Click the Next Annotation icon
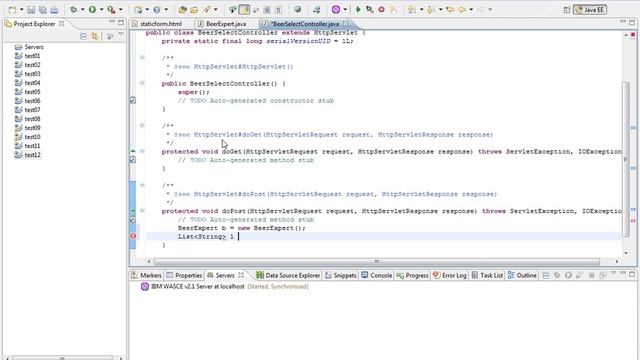The image size is (640, 360). pos(412,10)
